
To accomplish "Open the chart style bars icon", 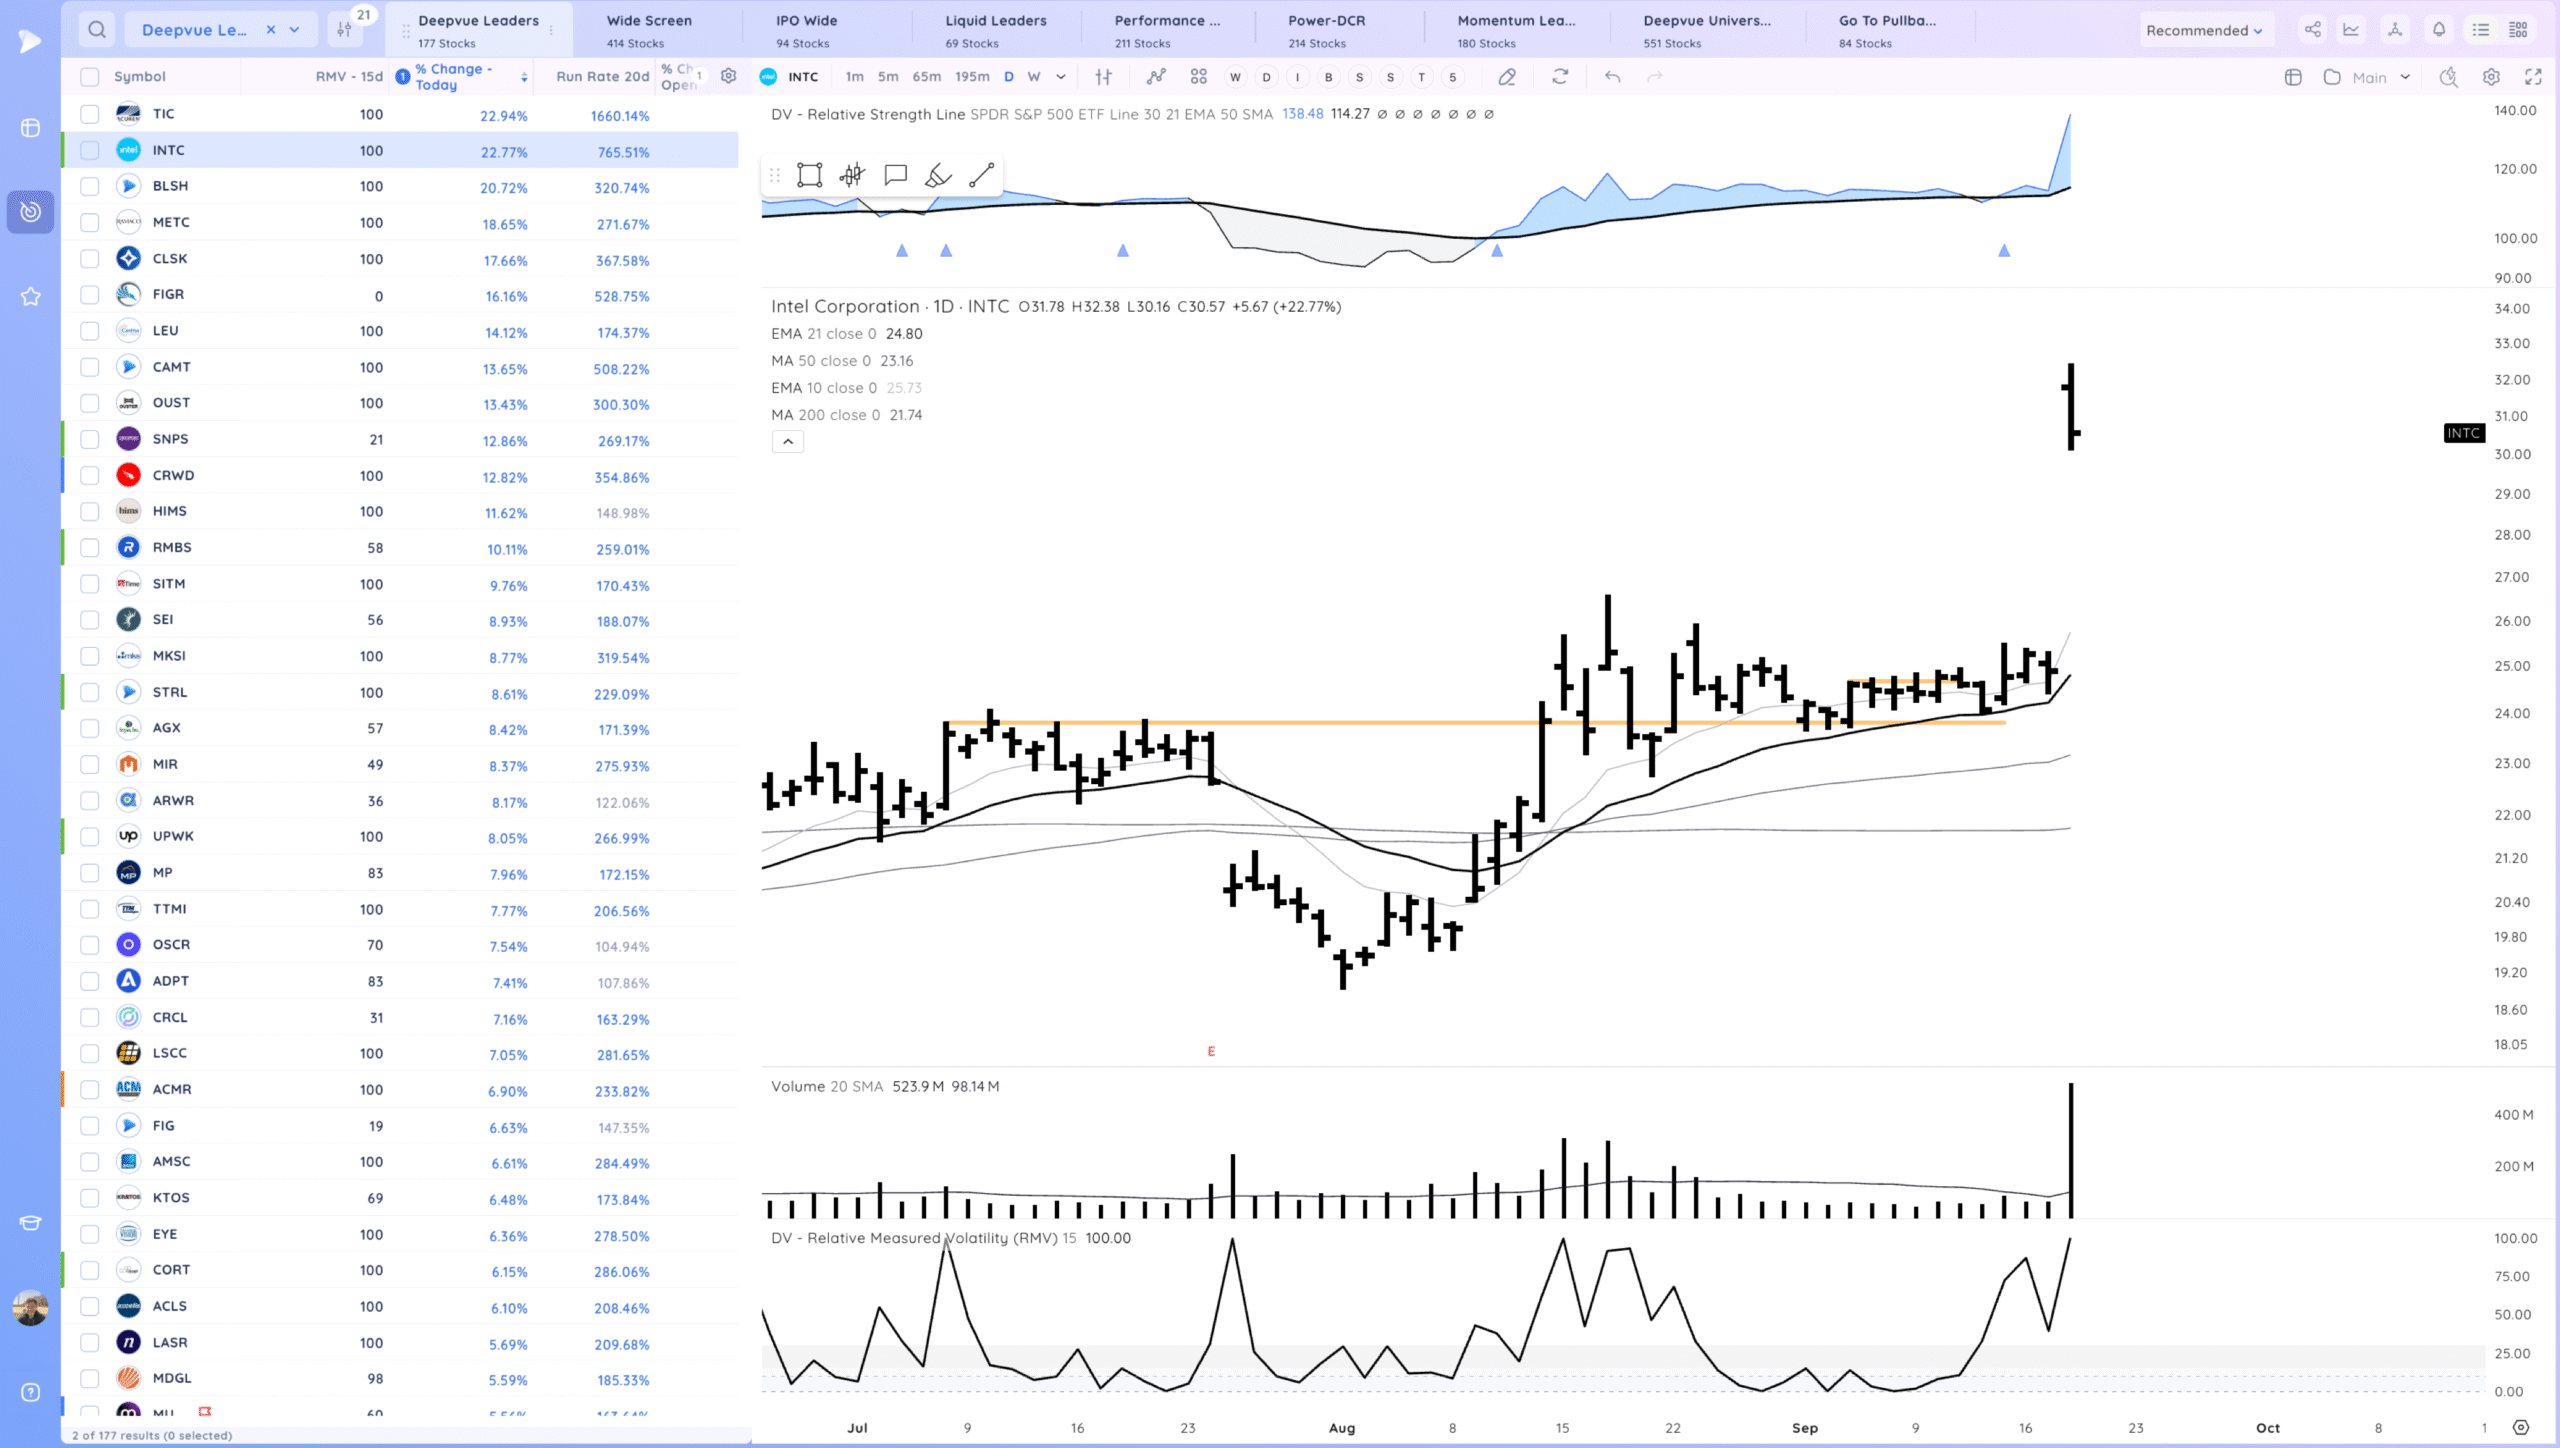I will point(1104,77).
